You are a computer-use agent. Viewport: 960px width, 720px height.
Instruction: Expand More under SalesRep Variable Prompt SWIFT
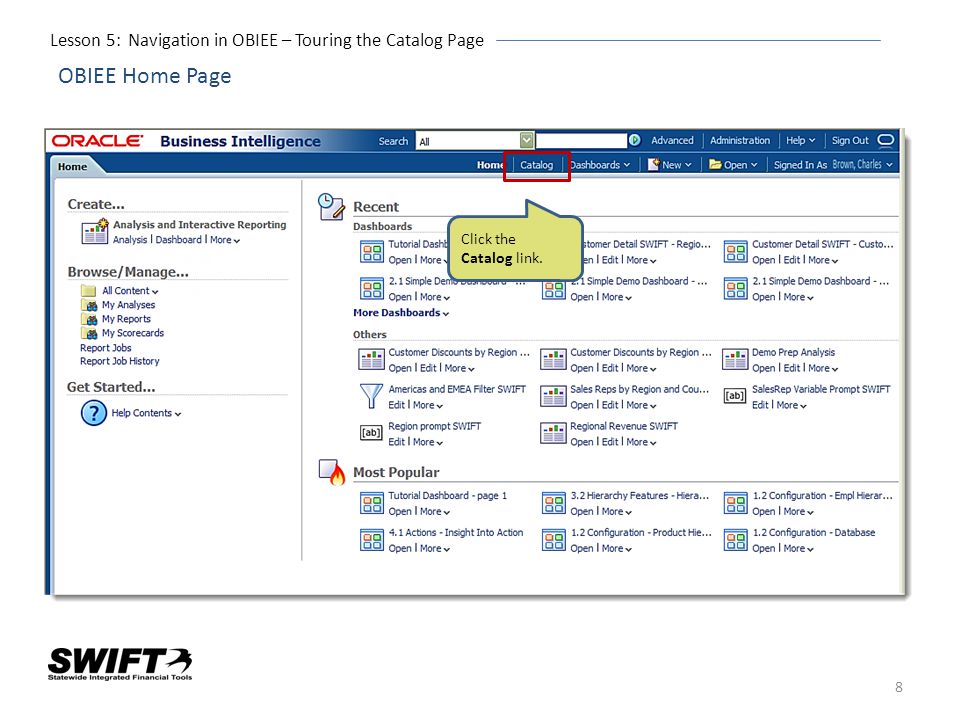click(791, 405)
